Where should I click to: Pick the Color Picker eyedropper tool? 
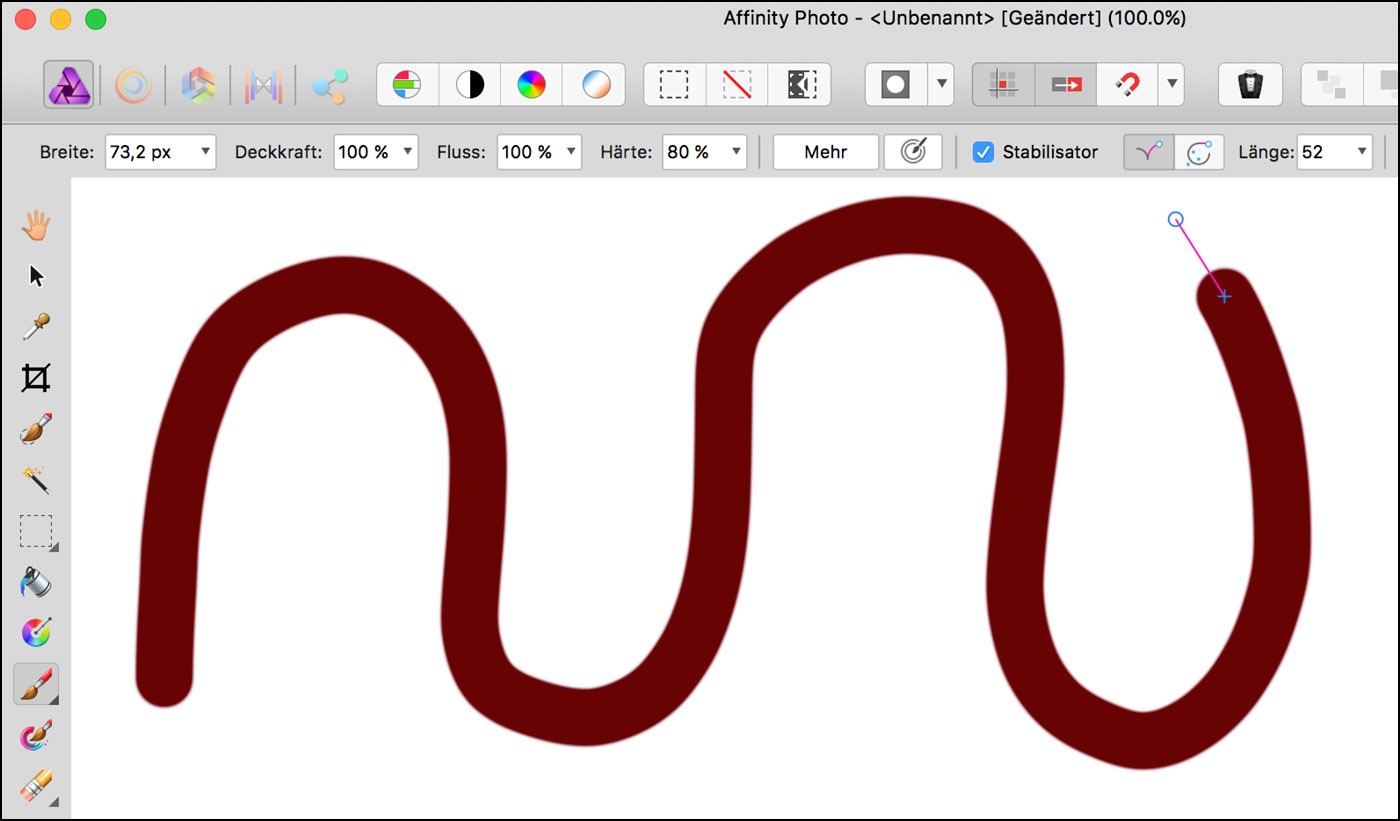point(37,327)
